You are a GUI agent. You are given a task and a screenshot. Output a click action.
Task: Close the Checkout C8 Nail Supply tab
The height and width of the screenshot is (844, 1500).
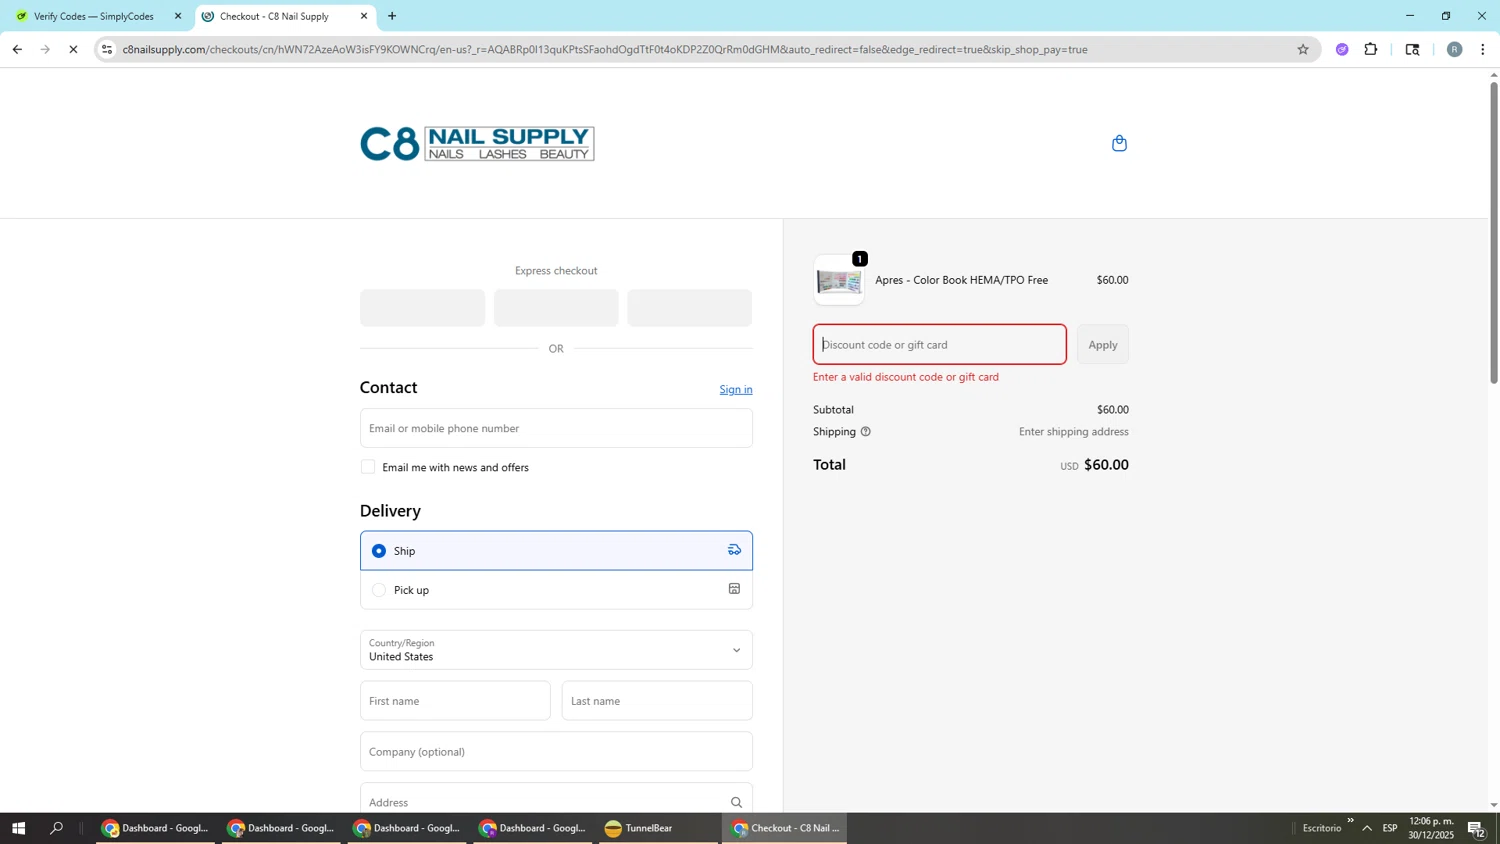(x=364, y=16)
